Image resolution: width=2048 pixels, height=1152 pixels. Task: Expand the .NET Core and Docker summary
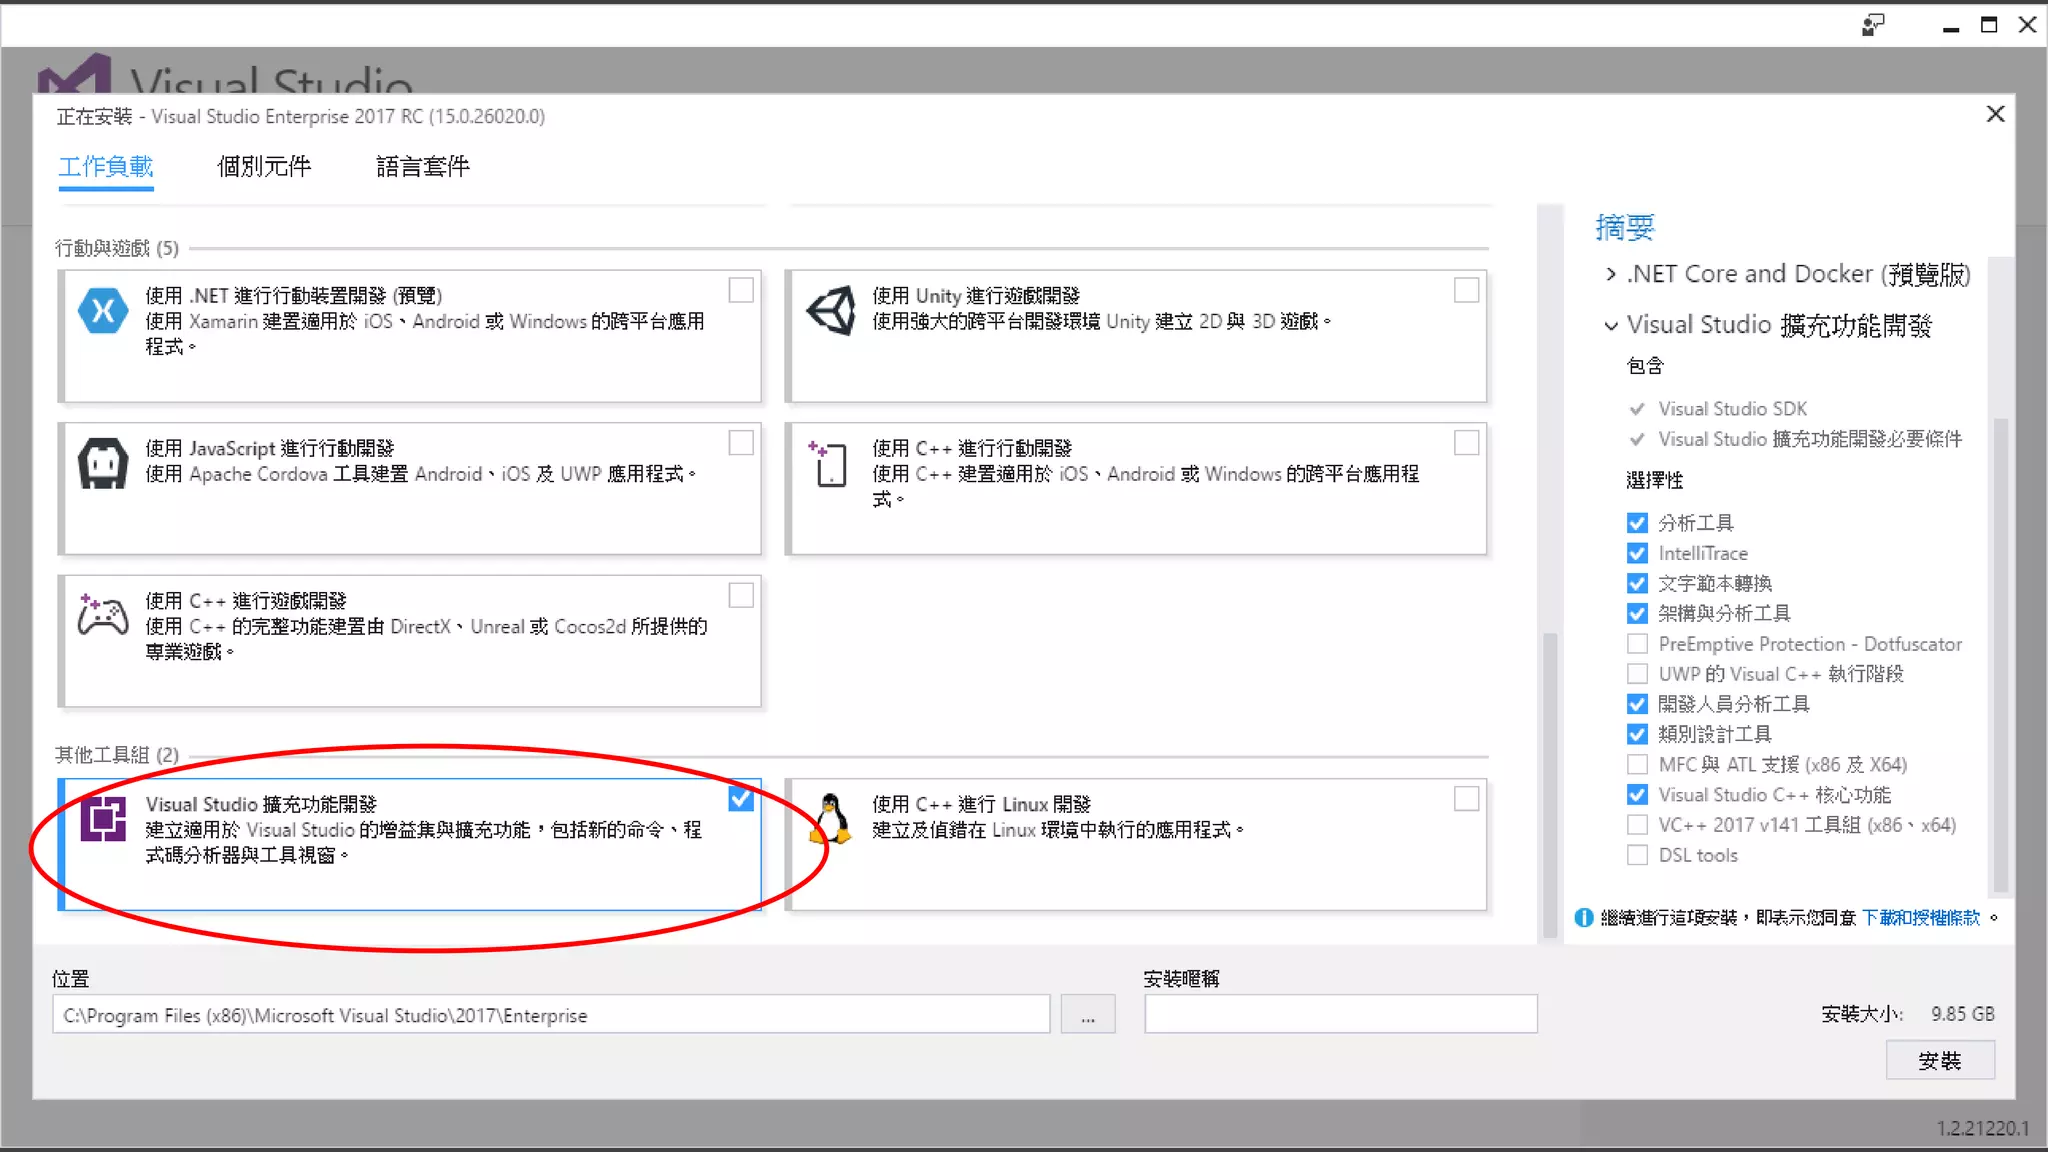click(x=1610, y=274)
